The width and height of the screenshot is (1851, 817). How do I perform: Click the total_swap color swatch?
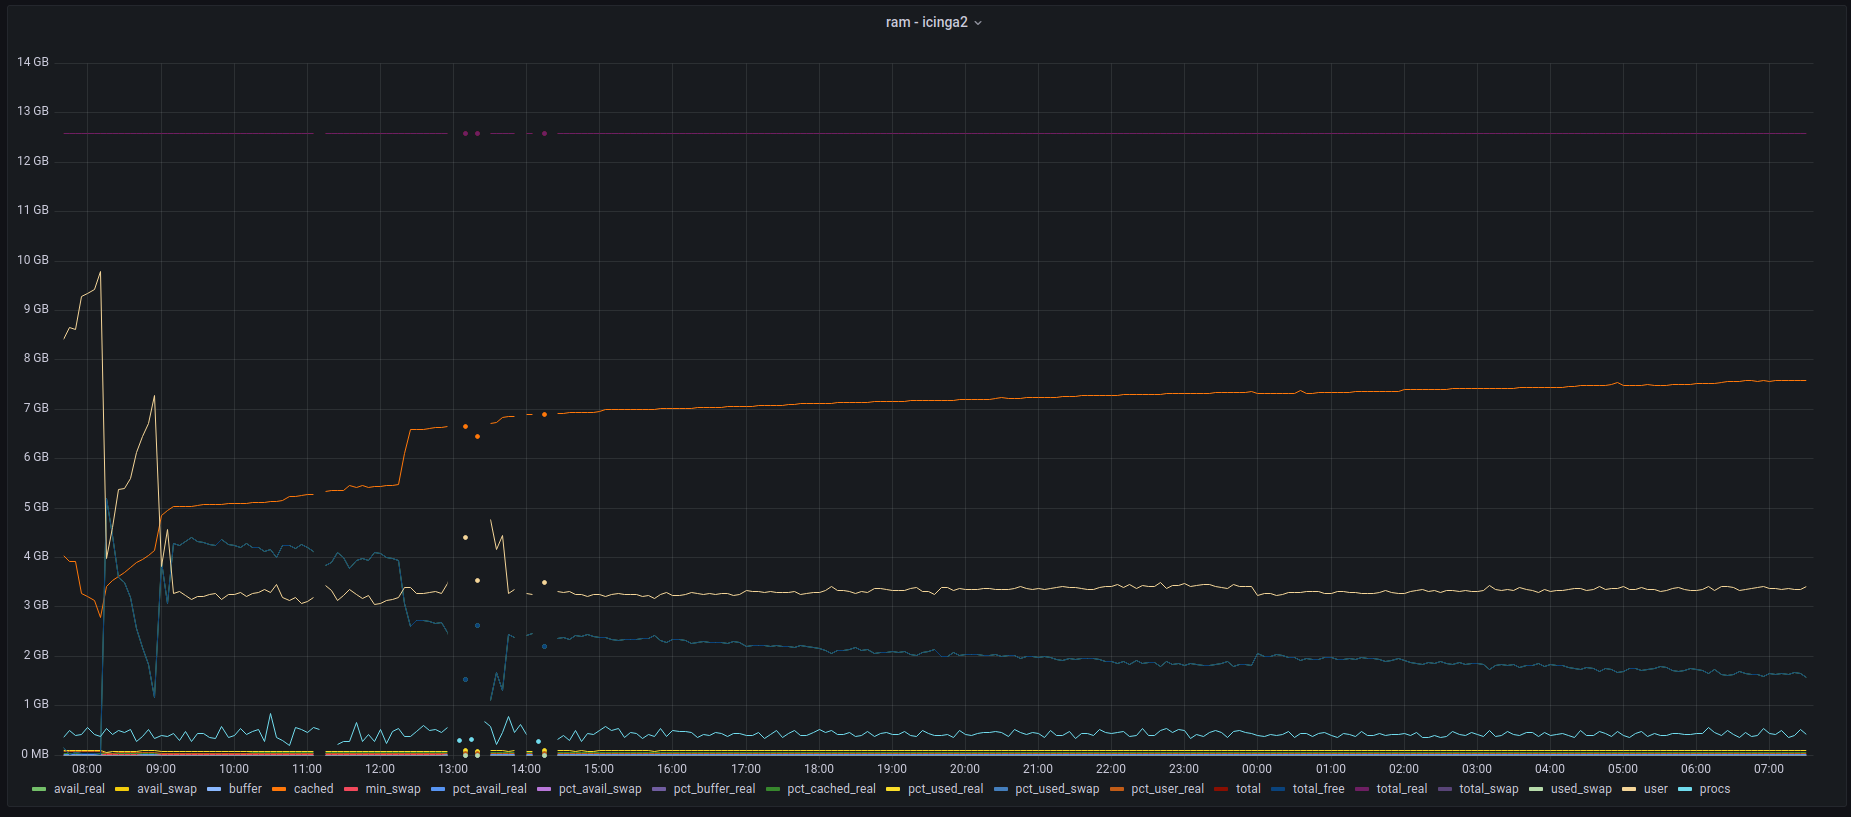pyautogui.click(x=1445, y=789)
